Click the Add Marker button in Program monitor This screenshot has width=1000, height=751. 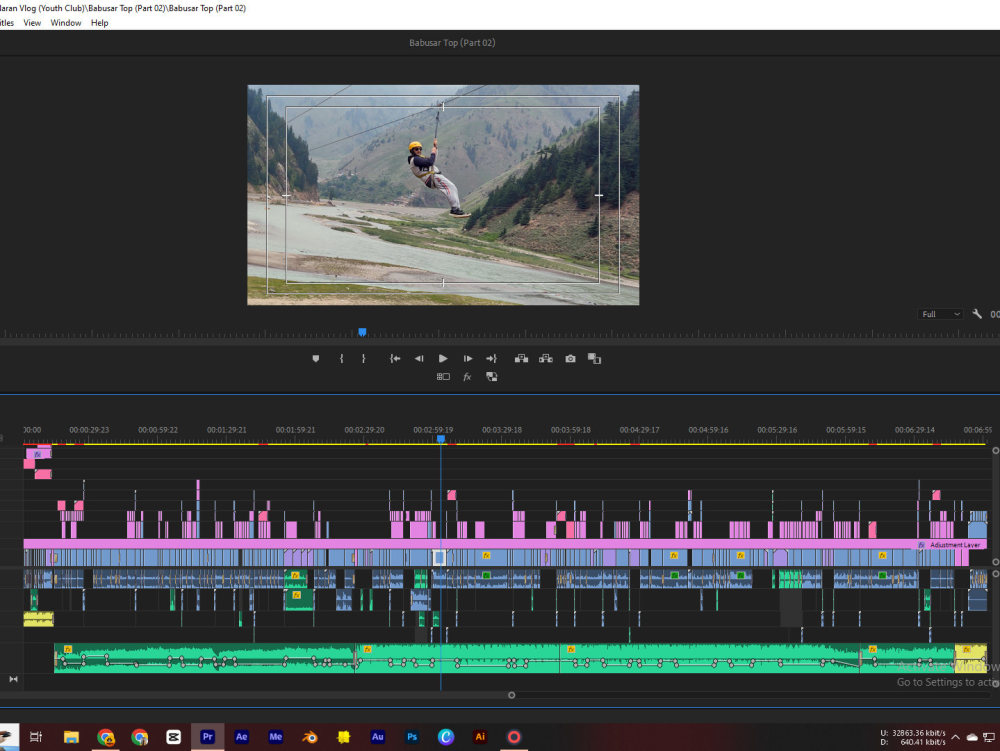click(x=316, y=358)
